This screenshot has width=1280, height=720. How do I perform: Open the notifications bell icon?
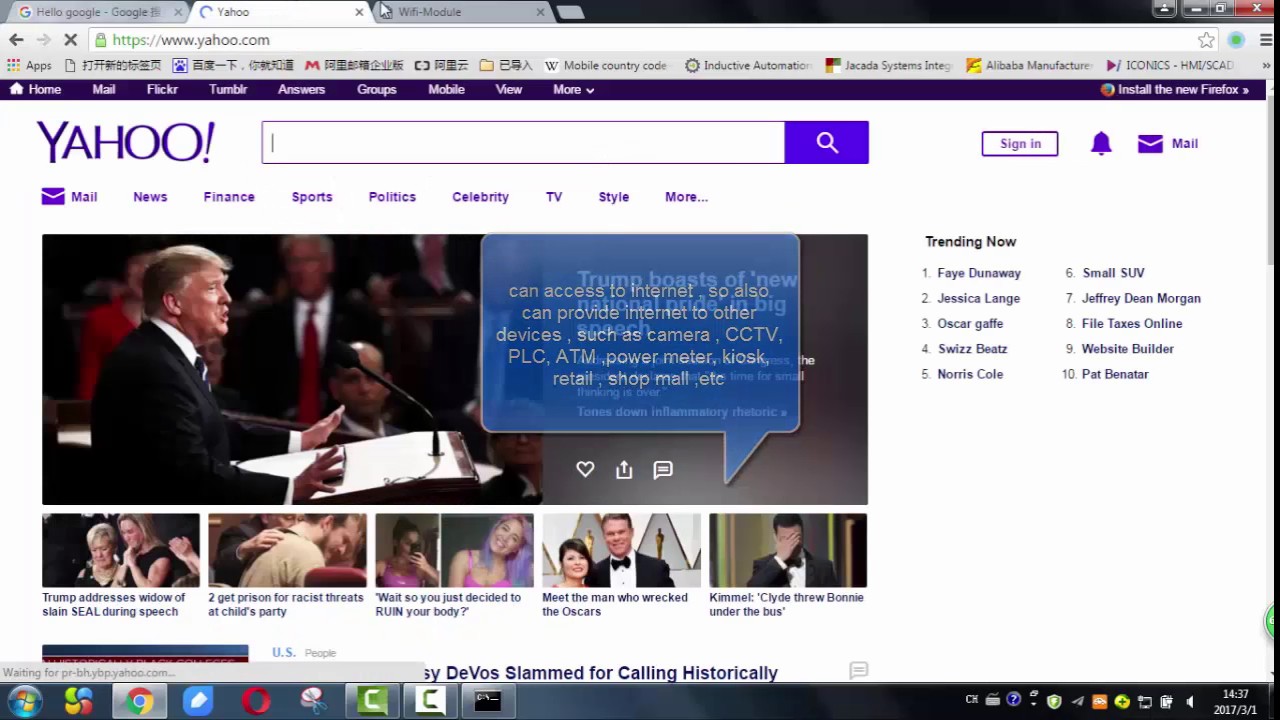click(1101, 143)
